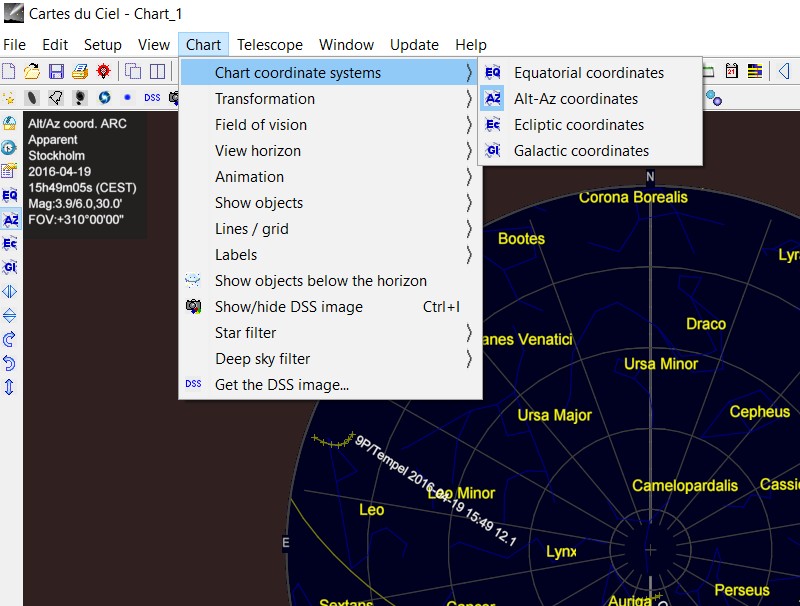The image size is (800, 606).
Task: Open chart settings notepad sidebar icon
Action: pos(10,171)
